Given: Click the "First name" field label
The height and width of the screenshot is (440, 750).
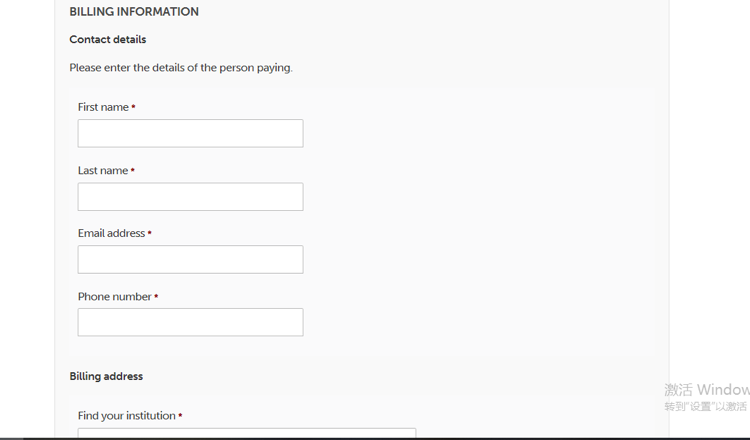Looking at the screenshot, I should [103, 107].
